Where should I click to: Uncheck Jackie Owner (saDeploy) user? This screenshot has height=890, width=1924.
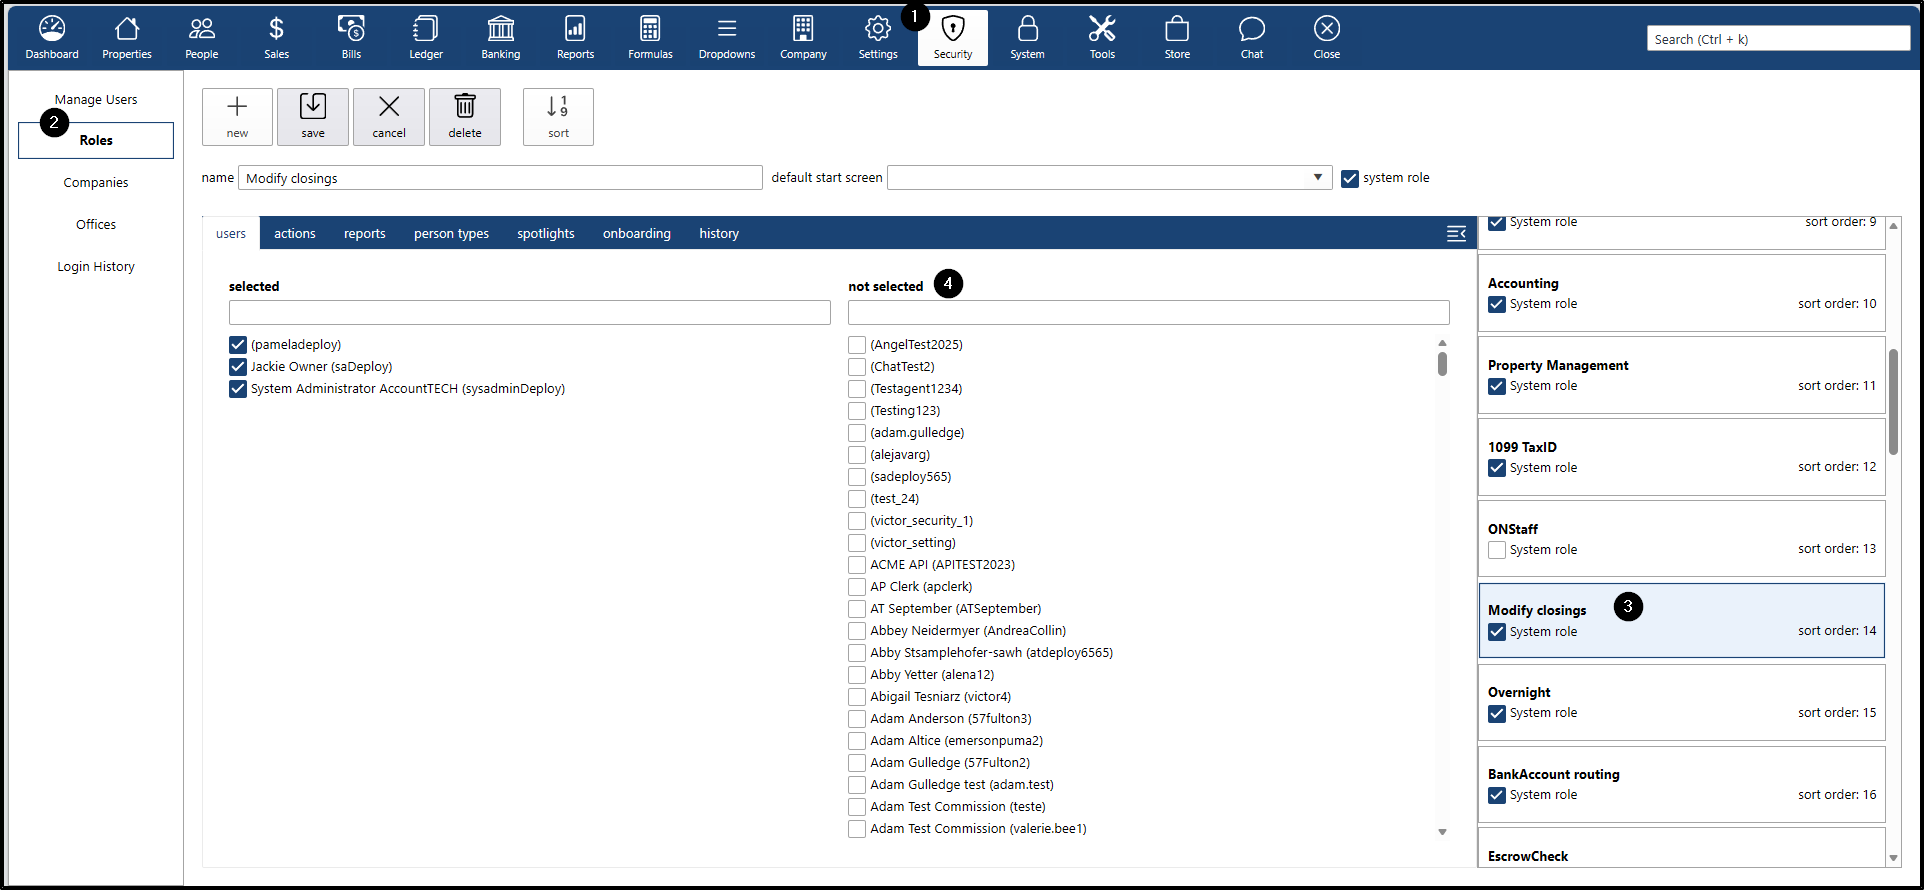tap(238, 367)
